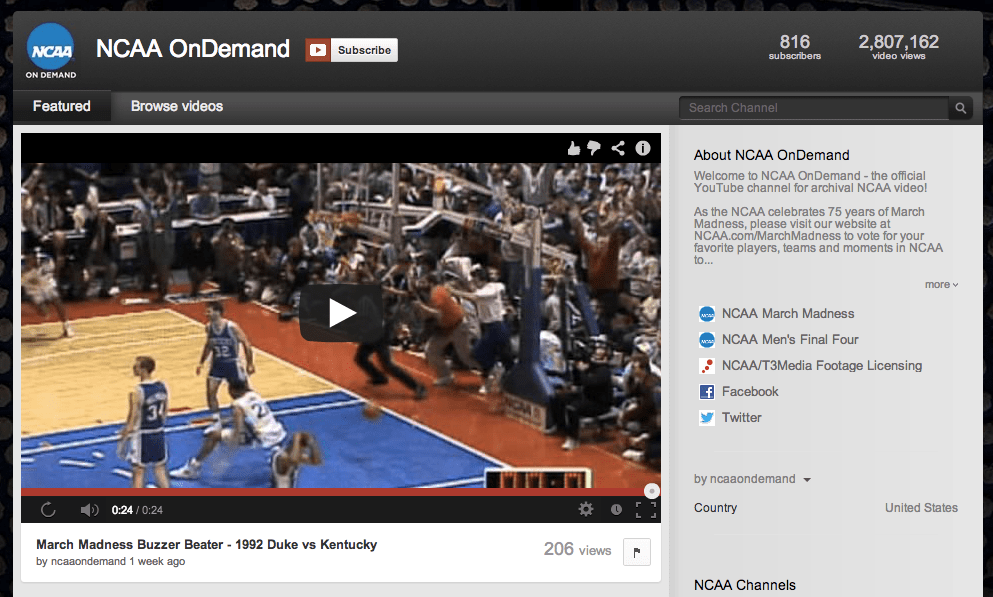993x597 pixels.
Task: Flag the video with the flag button
Action: click(636, 552)
